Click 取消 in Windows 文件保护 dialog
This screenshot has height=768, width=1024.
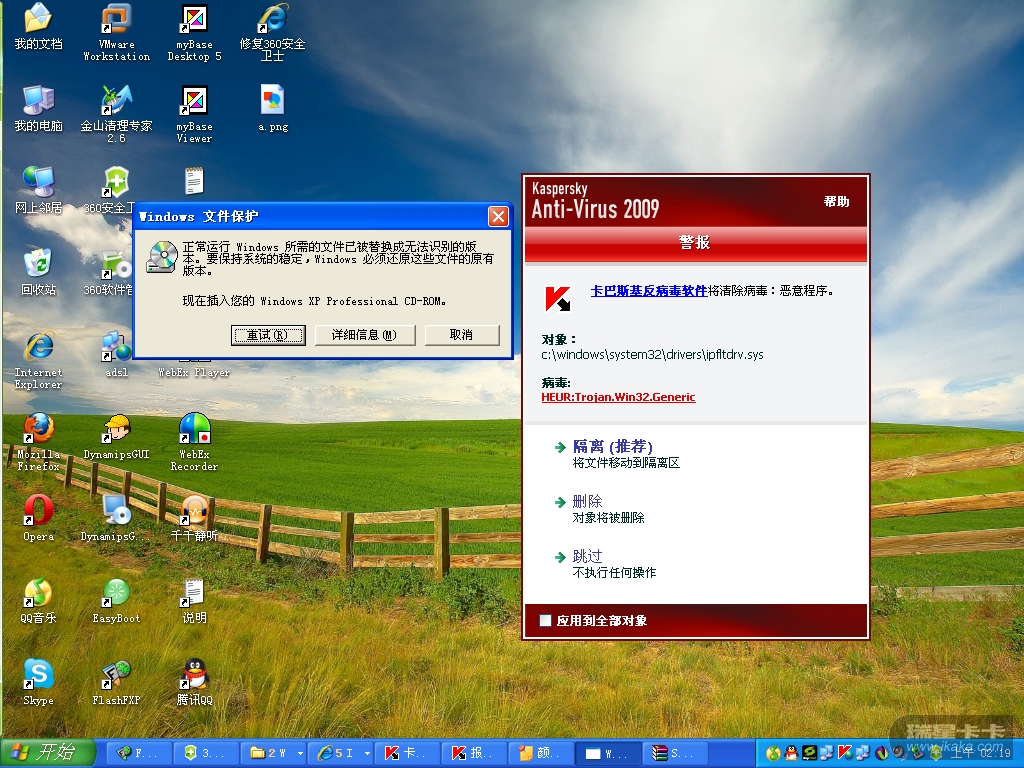(x=462, y=335)
